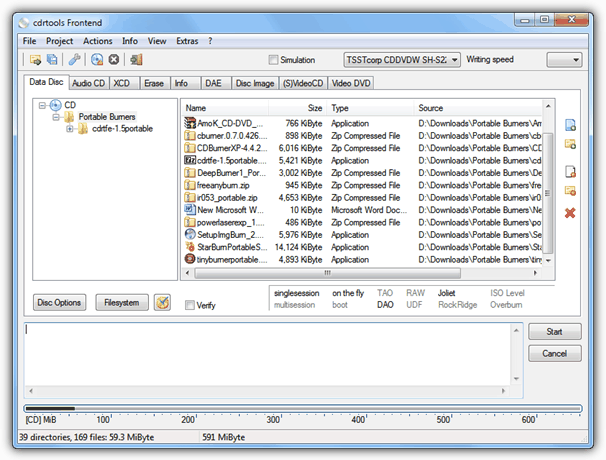606x460 pixels.
Task: Click the save project toolbar icon
Action: 52,60
